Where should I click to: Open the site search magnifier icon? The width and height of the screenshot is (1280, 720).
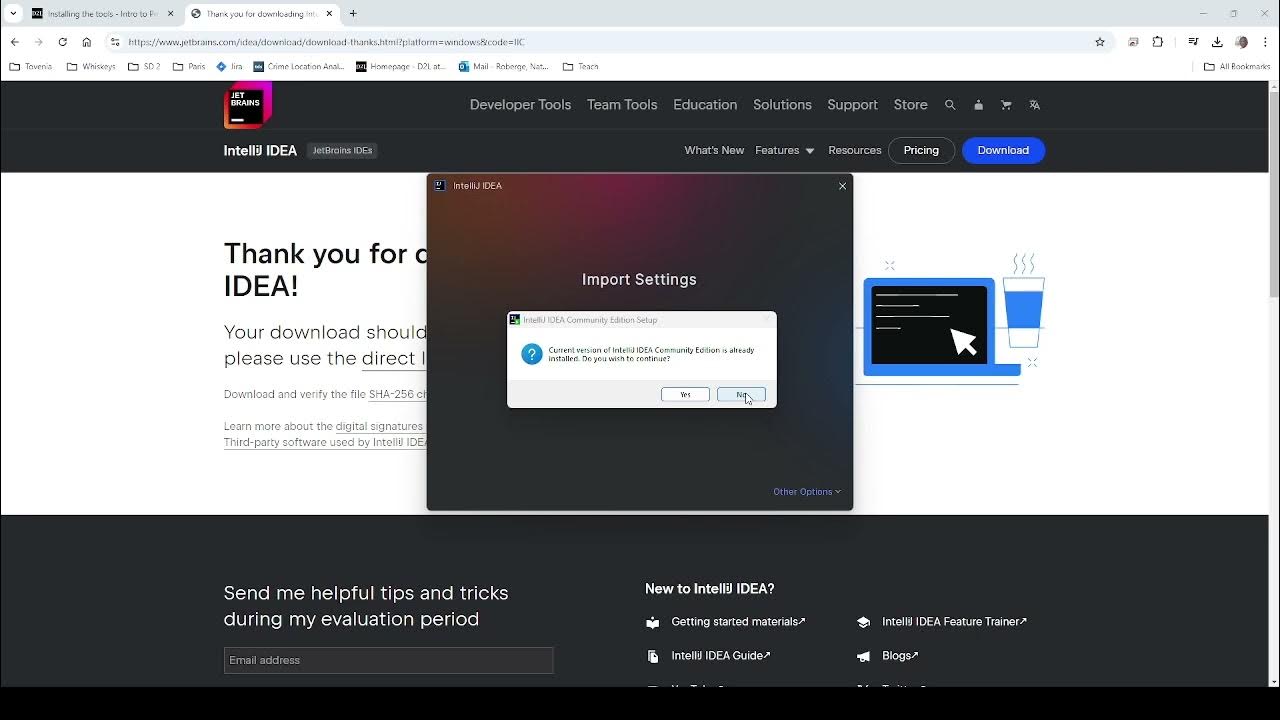click(950, 105)
